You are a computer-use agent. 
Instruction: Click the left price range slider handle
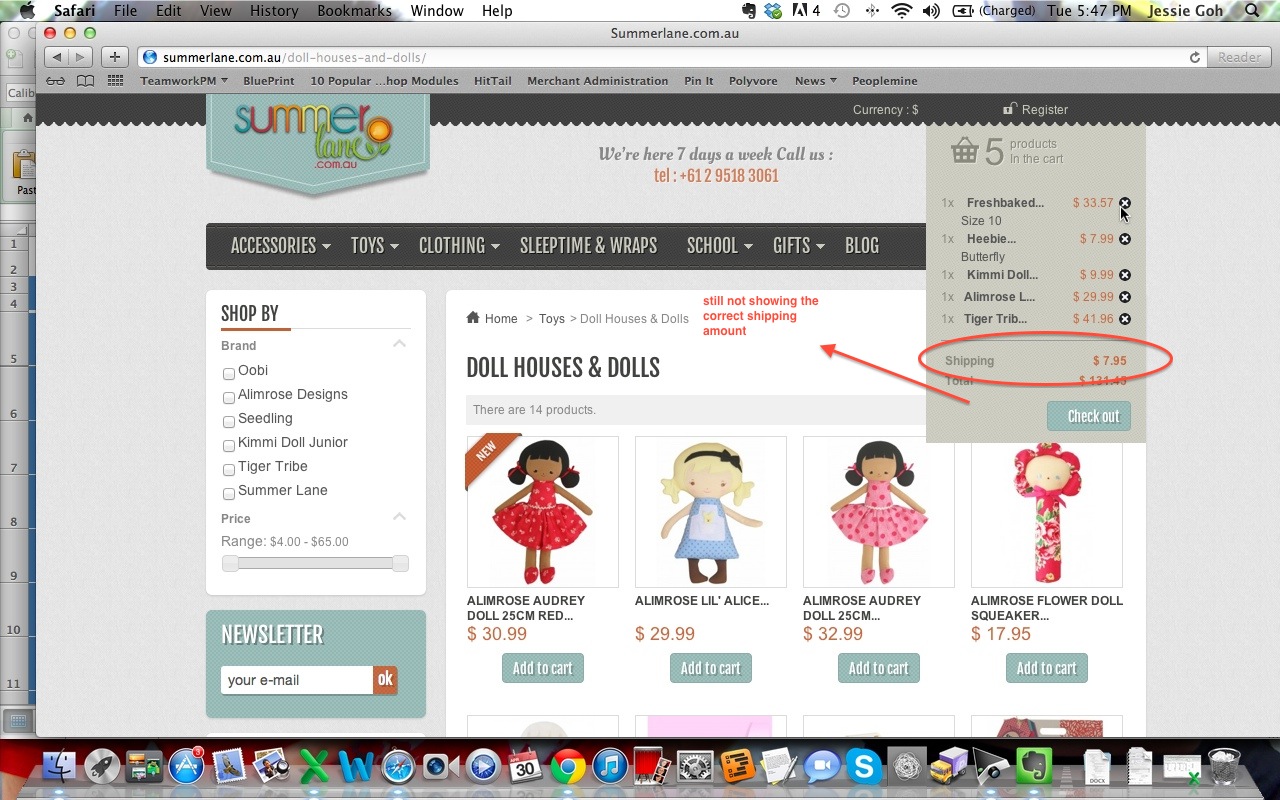coord(230,564)
